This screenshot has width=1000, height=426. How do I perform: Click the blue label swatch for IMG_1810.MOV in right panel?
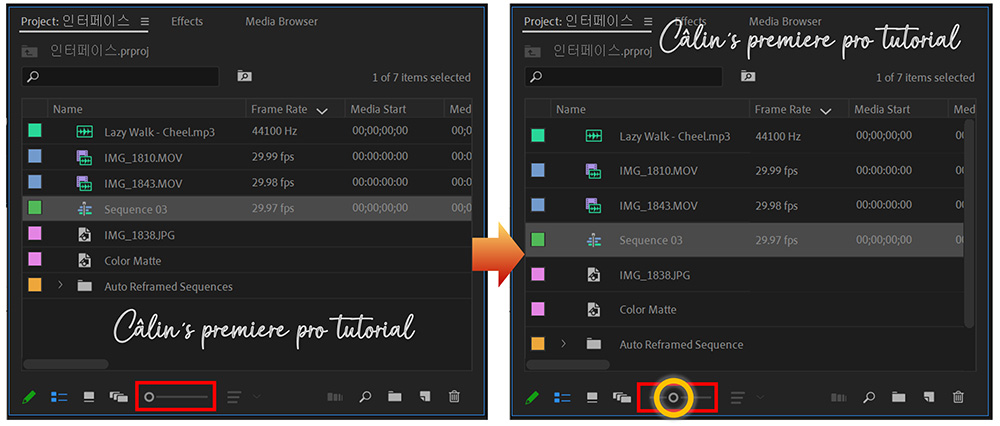point(538,170)
